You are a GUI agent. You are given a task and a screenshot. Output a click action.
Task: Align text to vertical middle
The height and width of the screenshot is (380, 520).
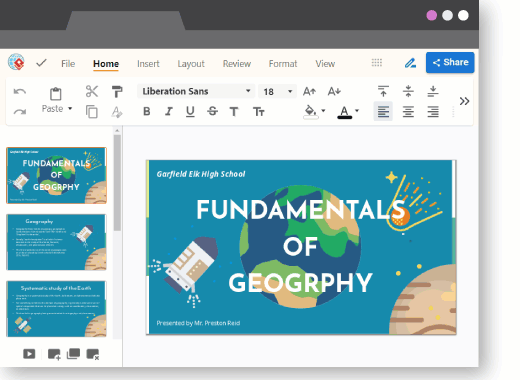coord(408,91)
